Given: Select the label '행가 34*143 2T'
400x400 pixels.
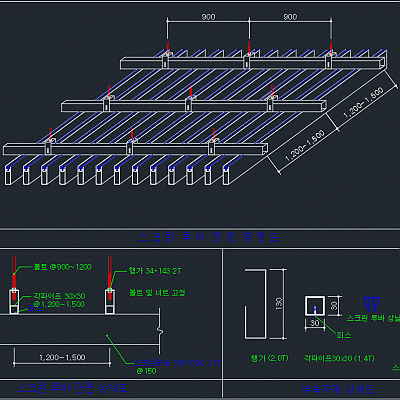Looking at the screenshot, I should [155, 271].
